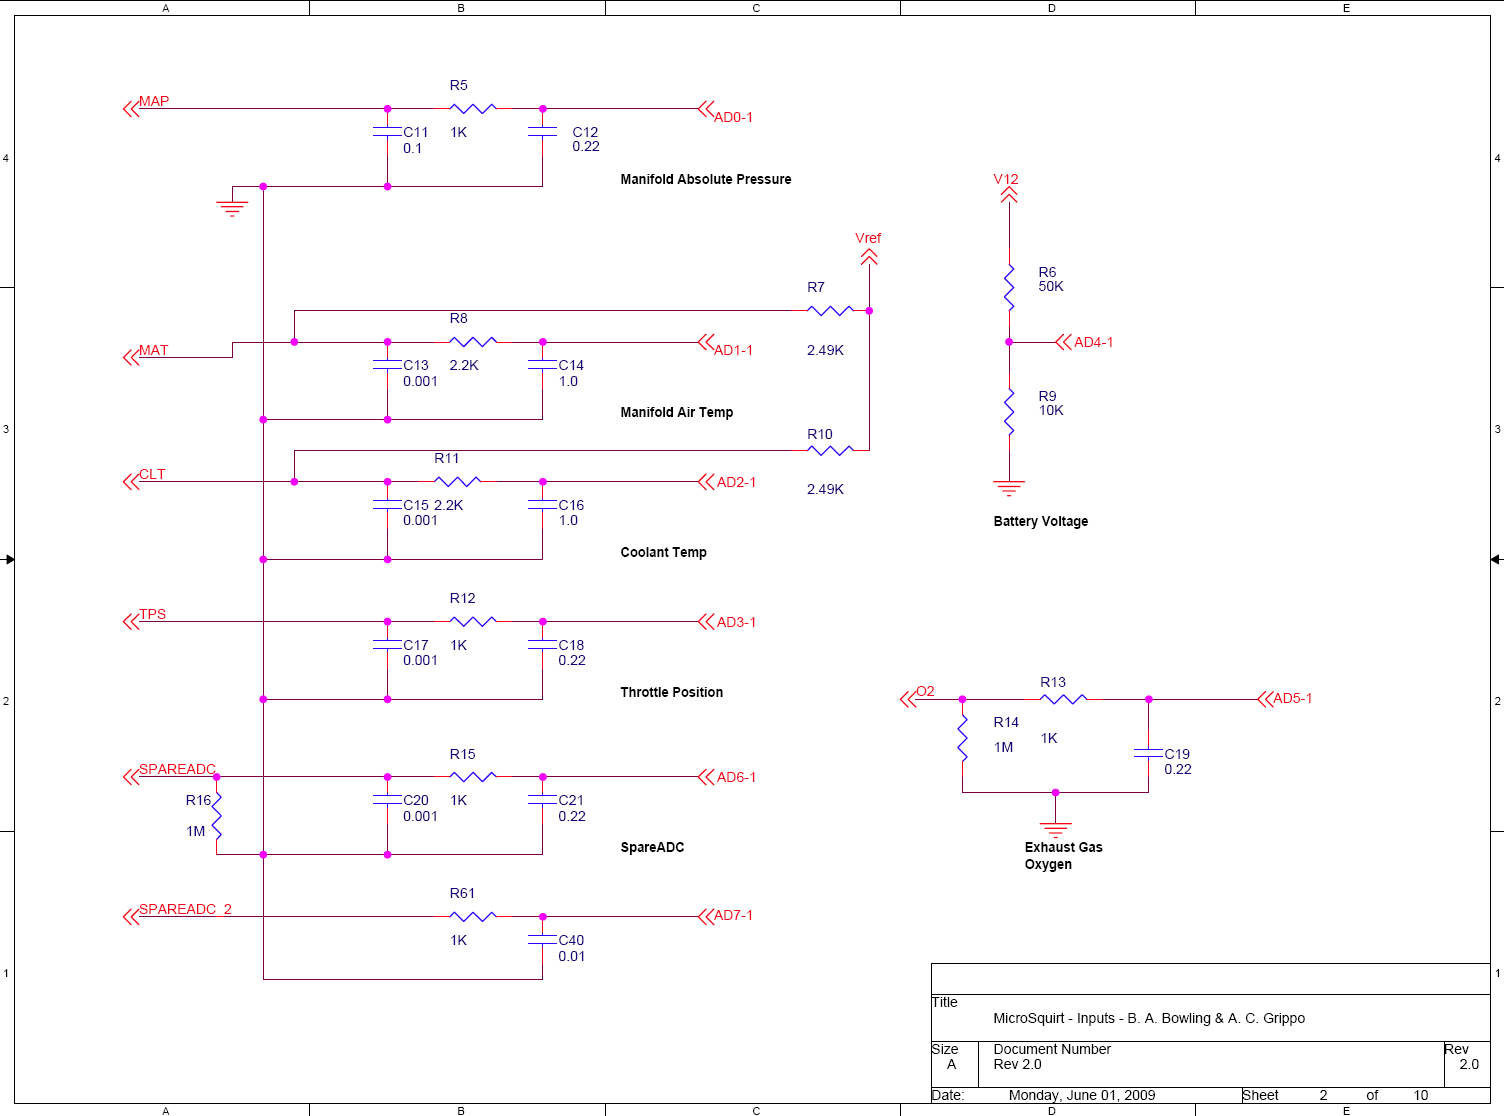Select the Vref power symbol
Viewport: 1504px width, 1116px height.
click(869, 258)
